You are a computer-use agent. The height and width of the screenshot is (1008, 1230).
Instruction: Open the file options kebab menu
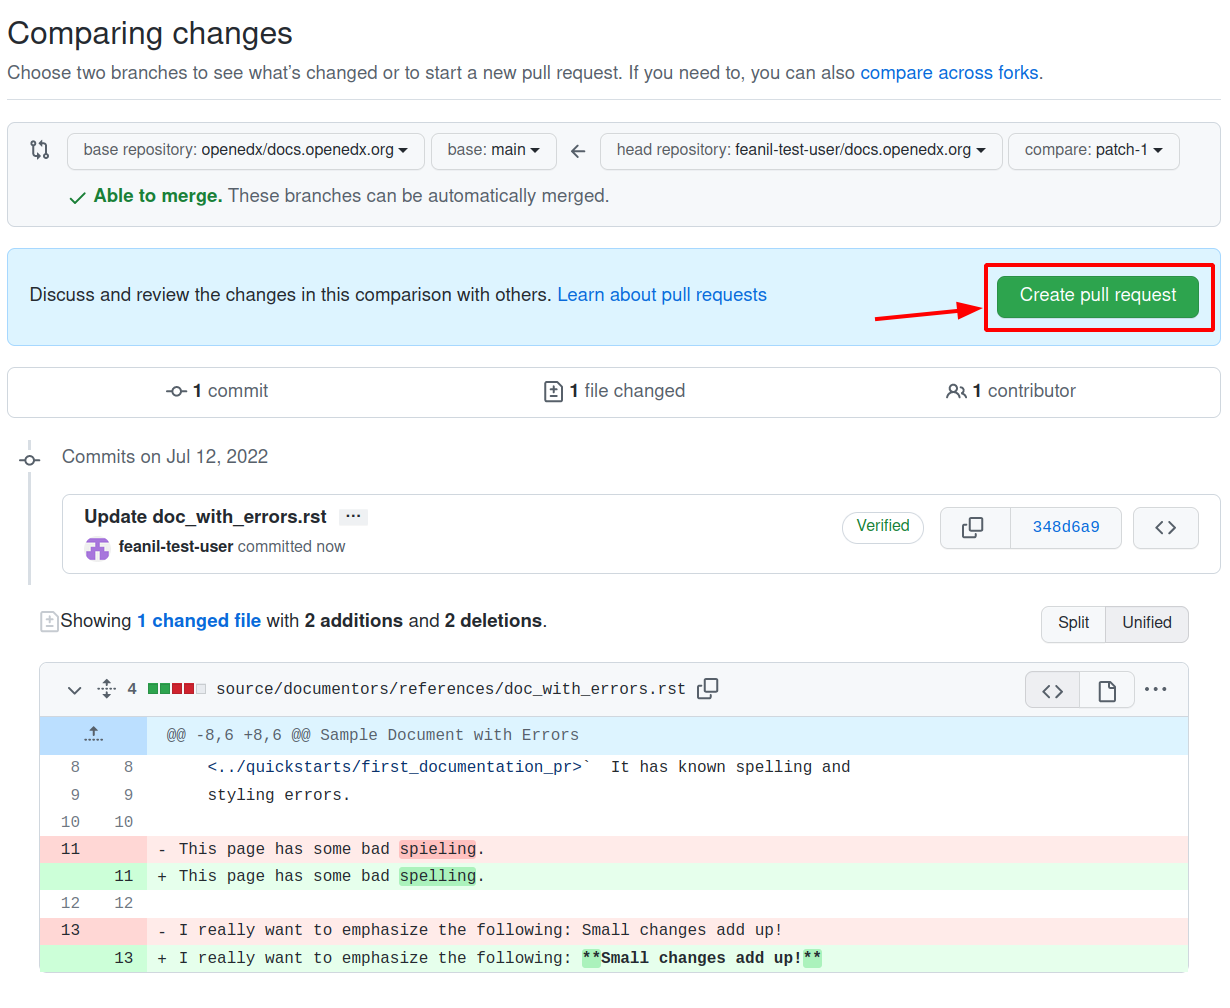click(1158, 689)
